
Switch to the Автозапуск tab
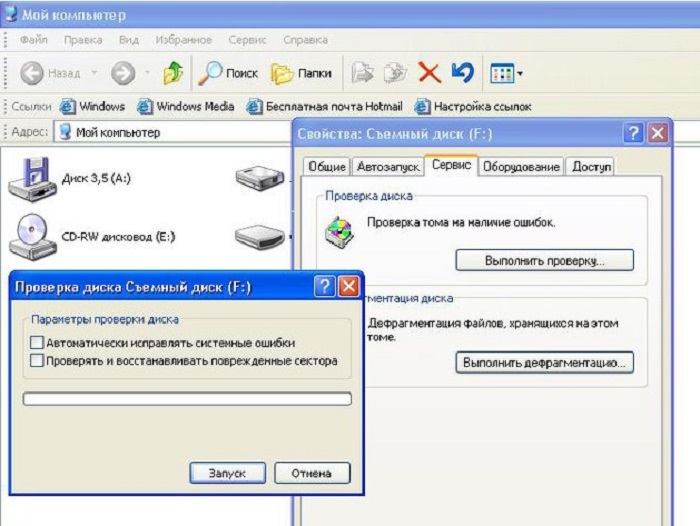(388, 167)
